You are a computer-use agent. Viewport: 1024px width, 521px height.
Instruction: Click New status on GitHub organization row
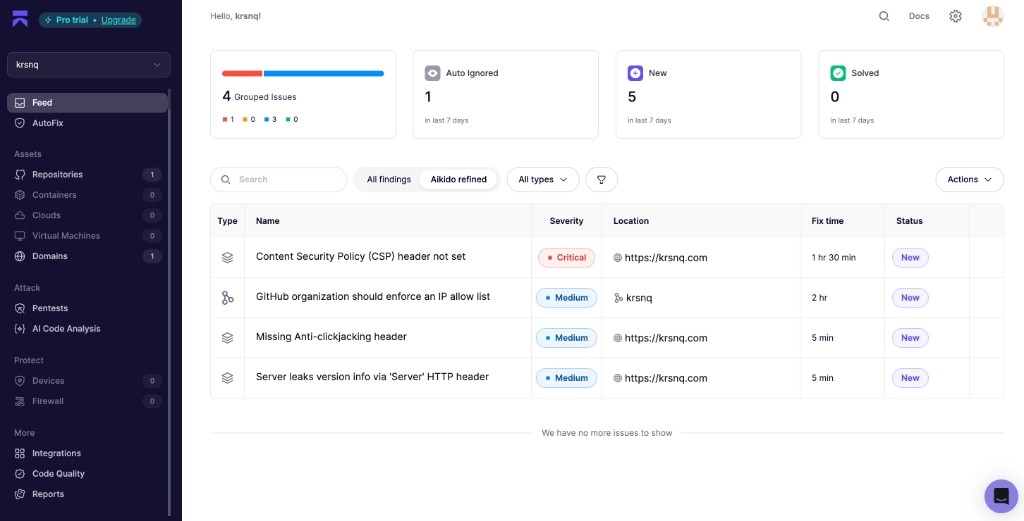coord(910,298)
